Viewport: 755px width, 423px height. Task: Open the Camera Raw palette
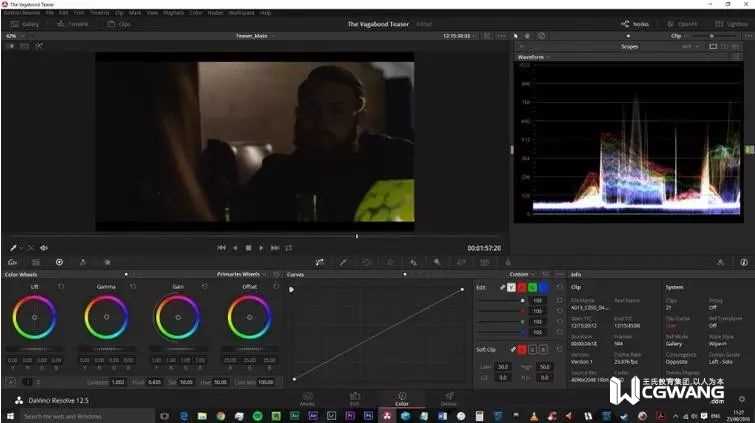click(13, 262)
